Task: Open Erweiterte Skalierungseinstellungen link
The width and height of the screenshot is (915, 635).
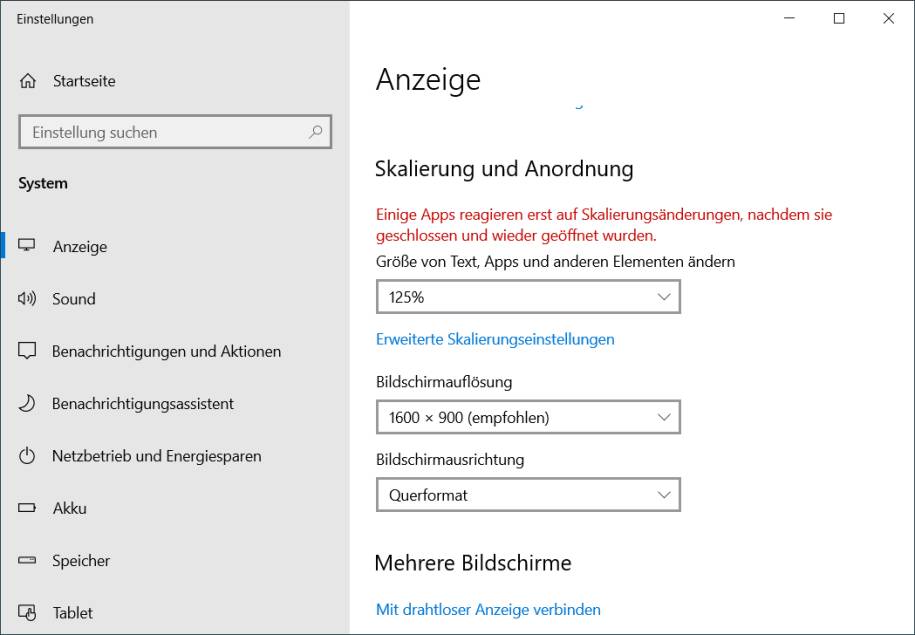Action: coord(495,339)
